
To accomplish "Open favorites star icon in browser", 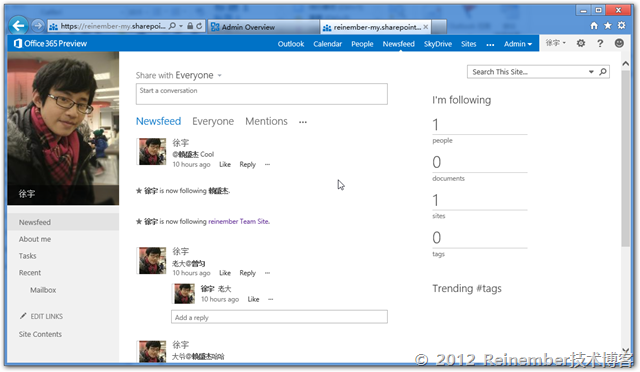I will point(608,26).
